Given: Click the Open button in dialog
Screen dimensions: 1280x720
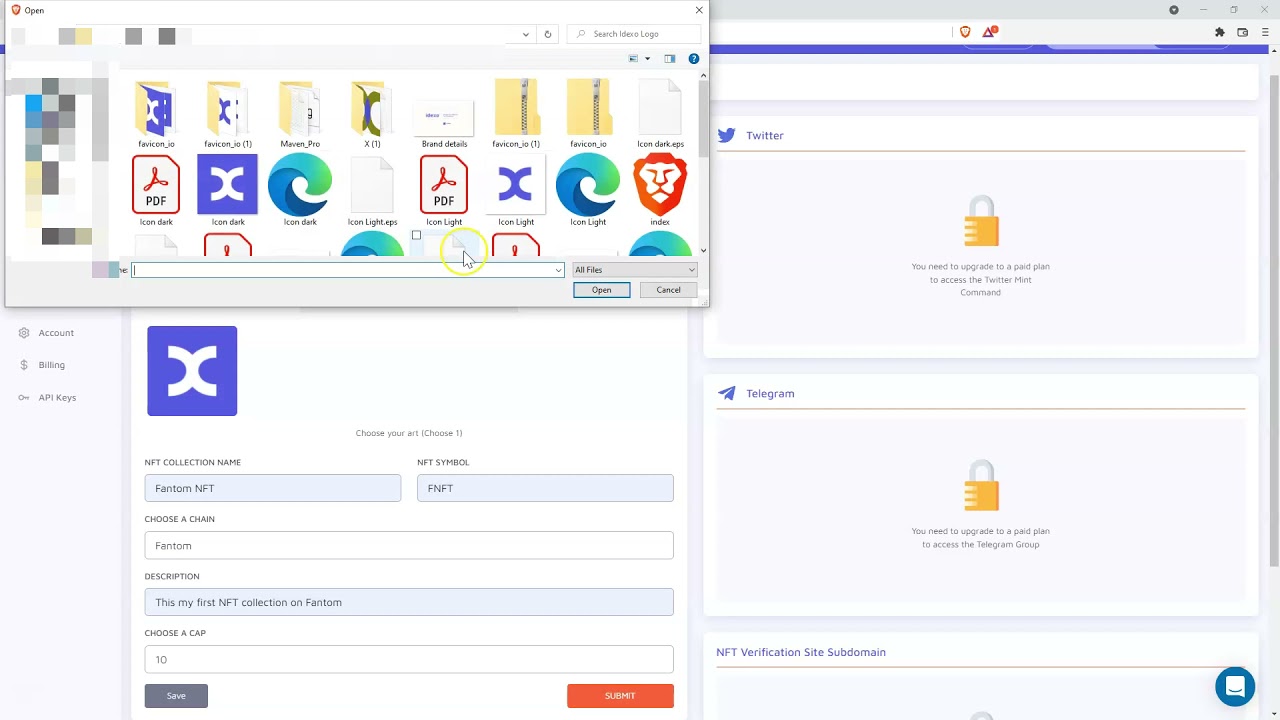Looking at the screenshot, I should (601, 290).
